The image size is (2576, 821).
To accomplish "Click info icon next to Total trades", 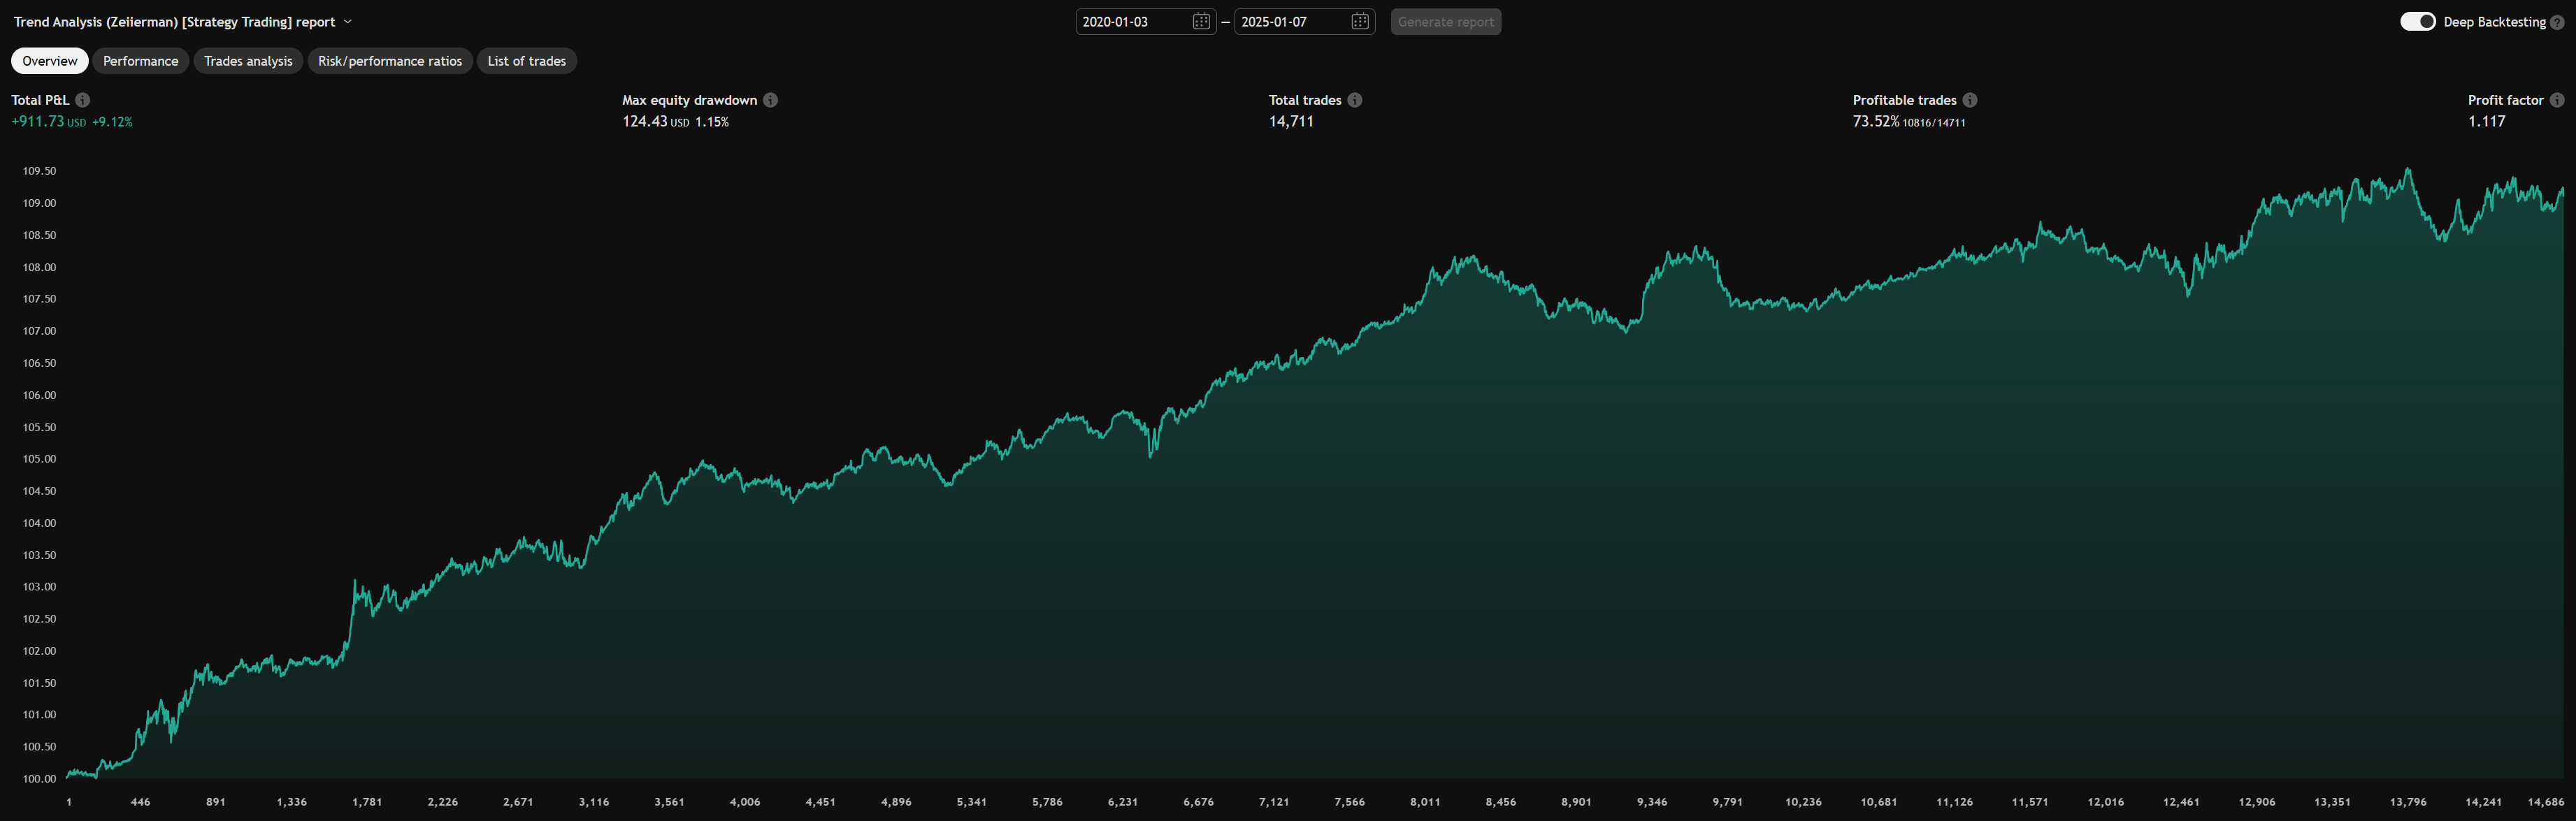I will click(x=1354, y=100).
